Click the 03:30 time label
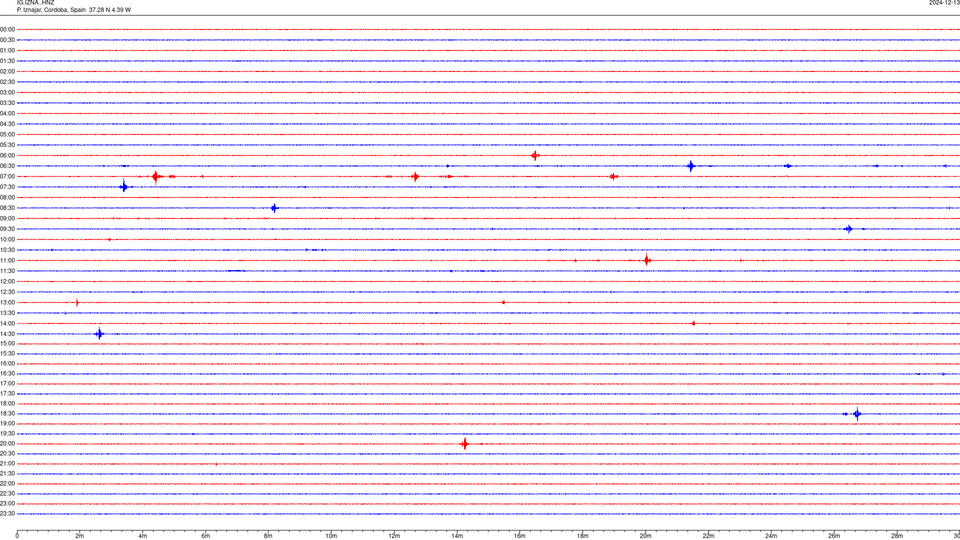960x540 pixels. tap(7, 103)
